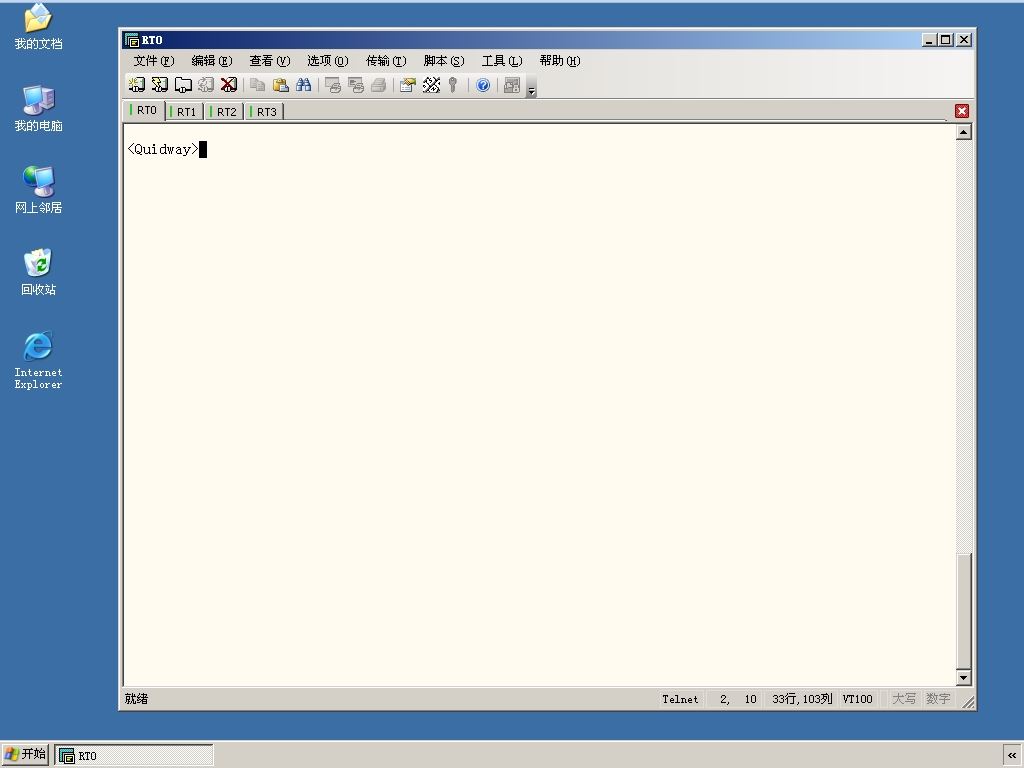Open the 脚本(S) menu
Screen dimensions: 1024x768
tap(444, 61)
